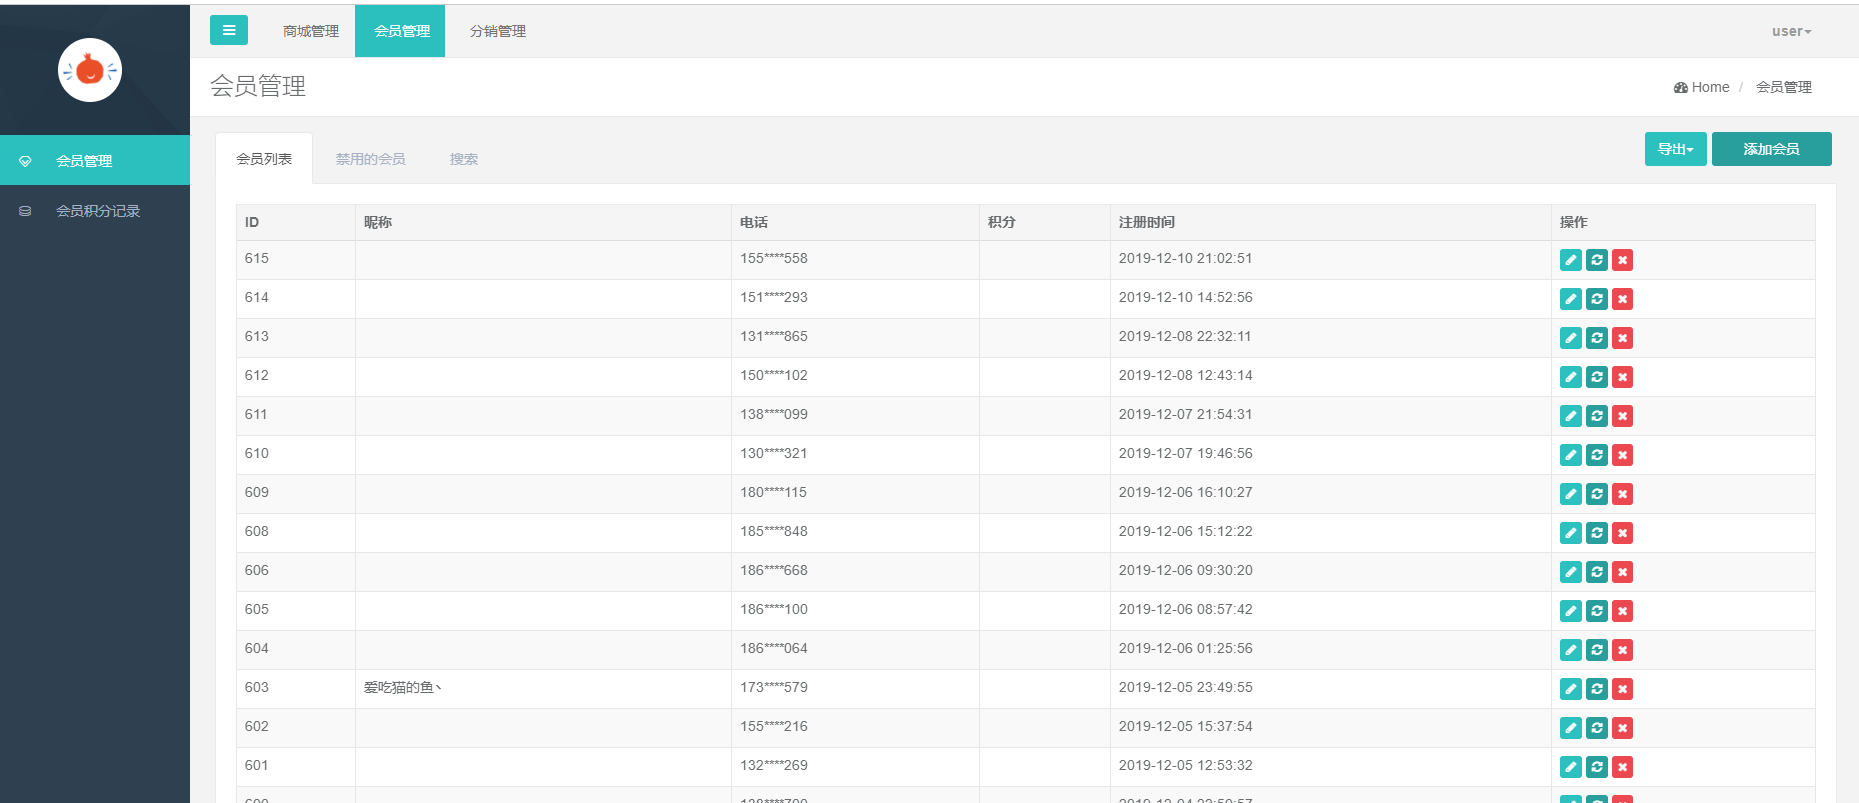Open the 搜索 tab
This screenshot has width=1859, height=803.
pyautogui.click(x=464, y=159)
